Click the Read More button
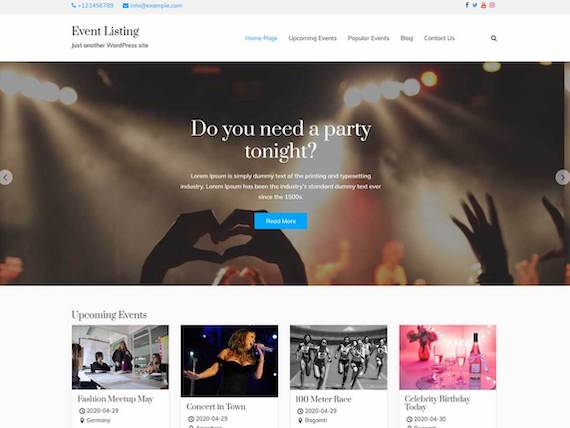 pyautogui.click(x=281, y=221)
